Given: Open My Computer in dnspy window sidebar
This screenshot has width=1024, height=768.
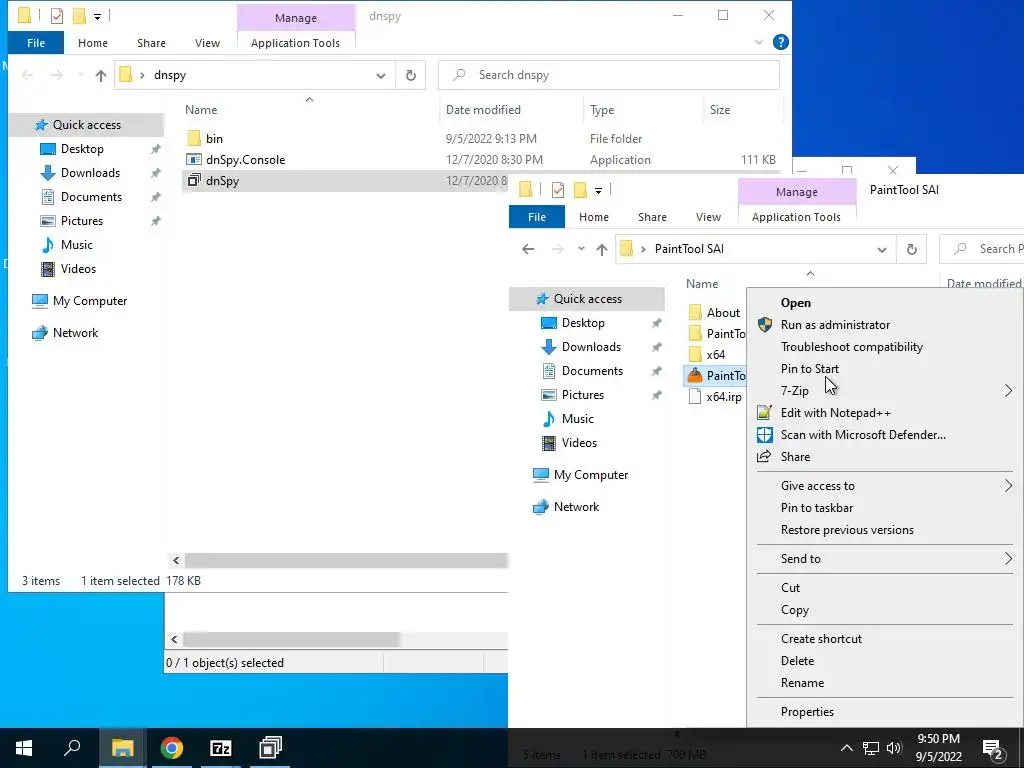Looking at the screenshot, I should (x=90, y=301).
